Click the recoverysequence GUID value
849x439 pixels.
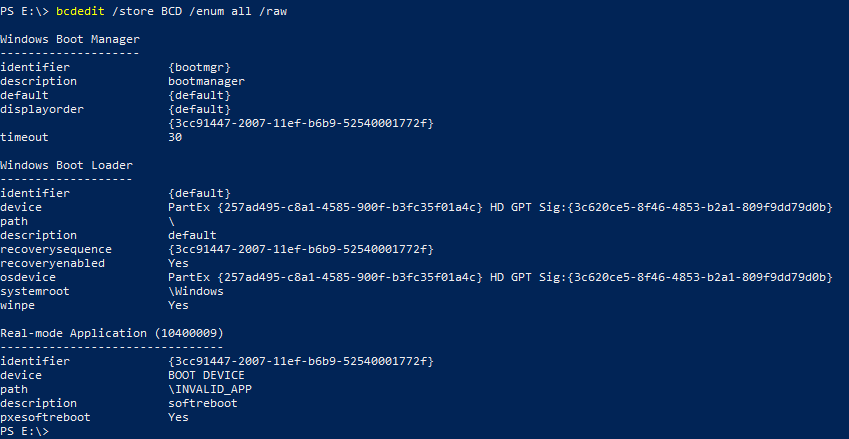tap(300, 249)
